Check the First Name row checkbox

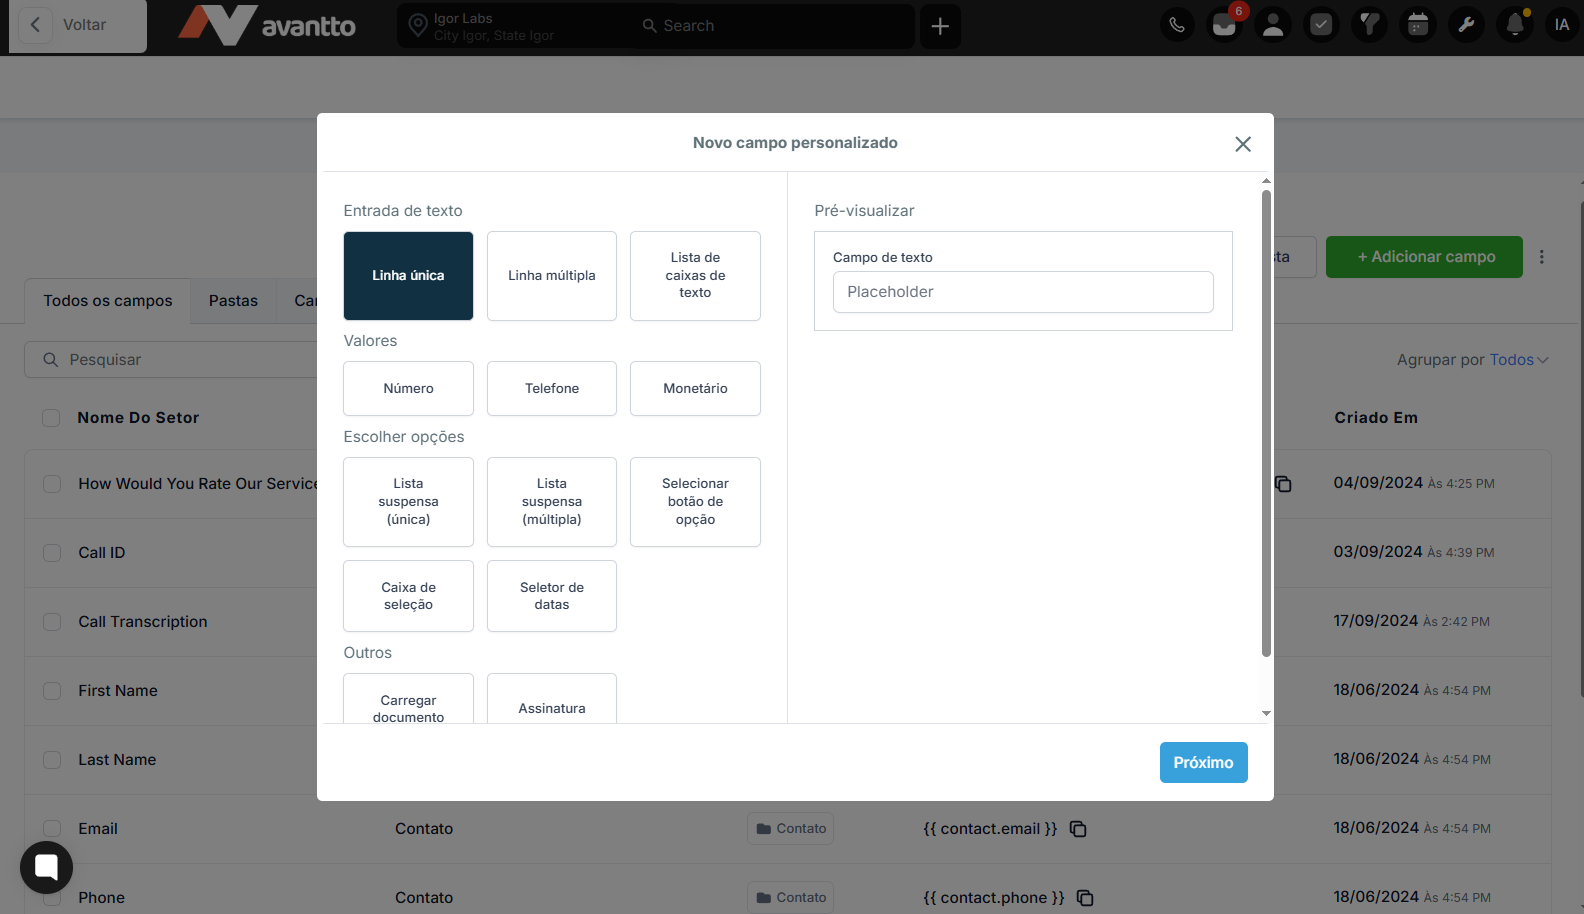[x=52, y=691]
